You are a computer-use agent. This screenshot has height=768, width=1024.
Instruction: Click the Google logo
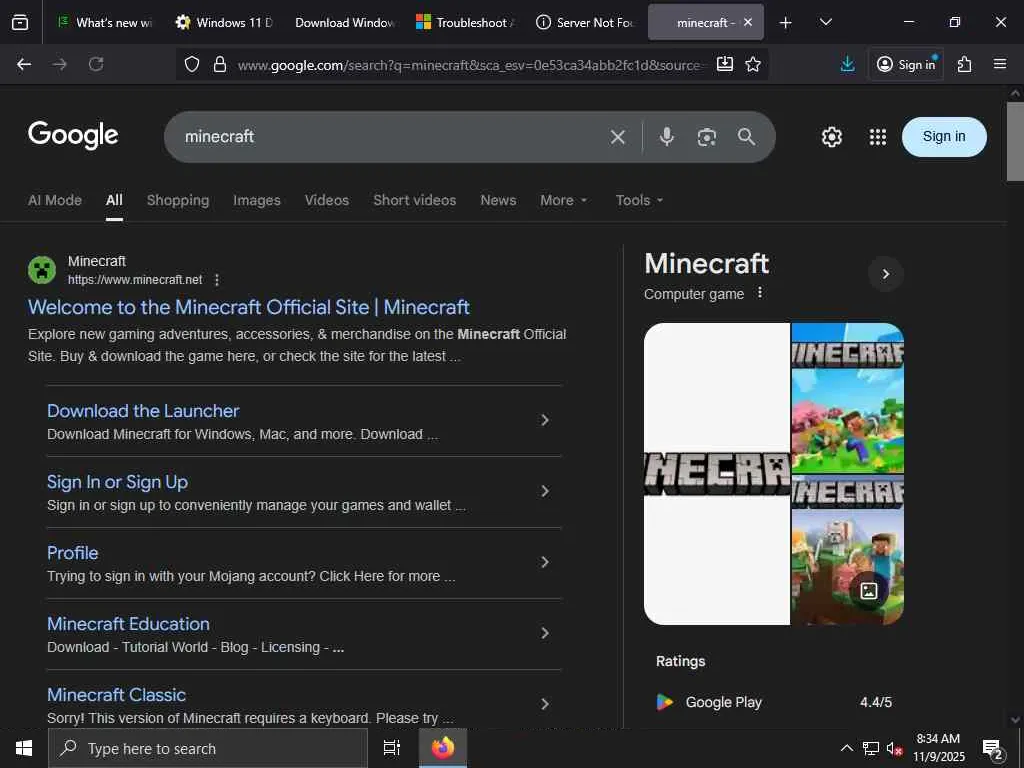pyautogui.click(x=73, y=135)
